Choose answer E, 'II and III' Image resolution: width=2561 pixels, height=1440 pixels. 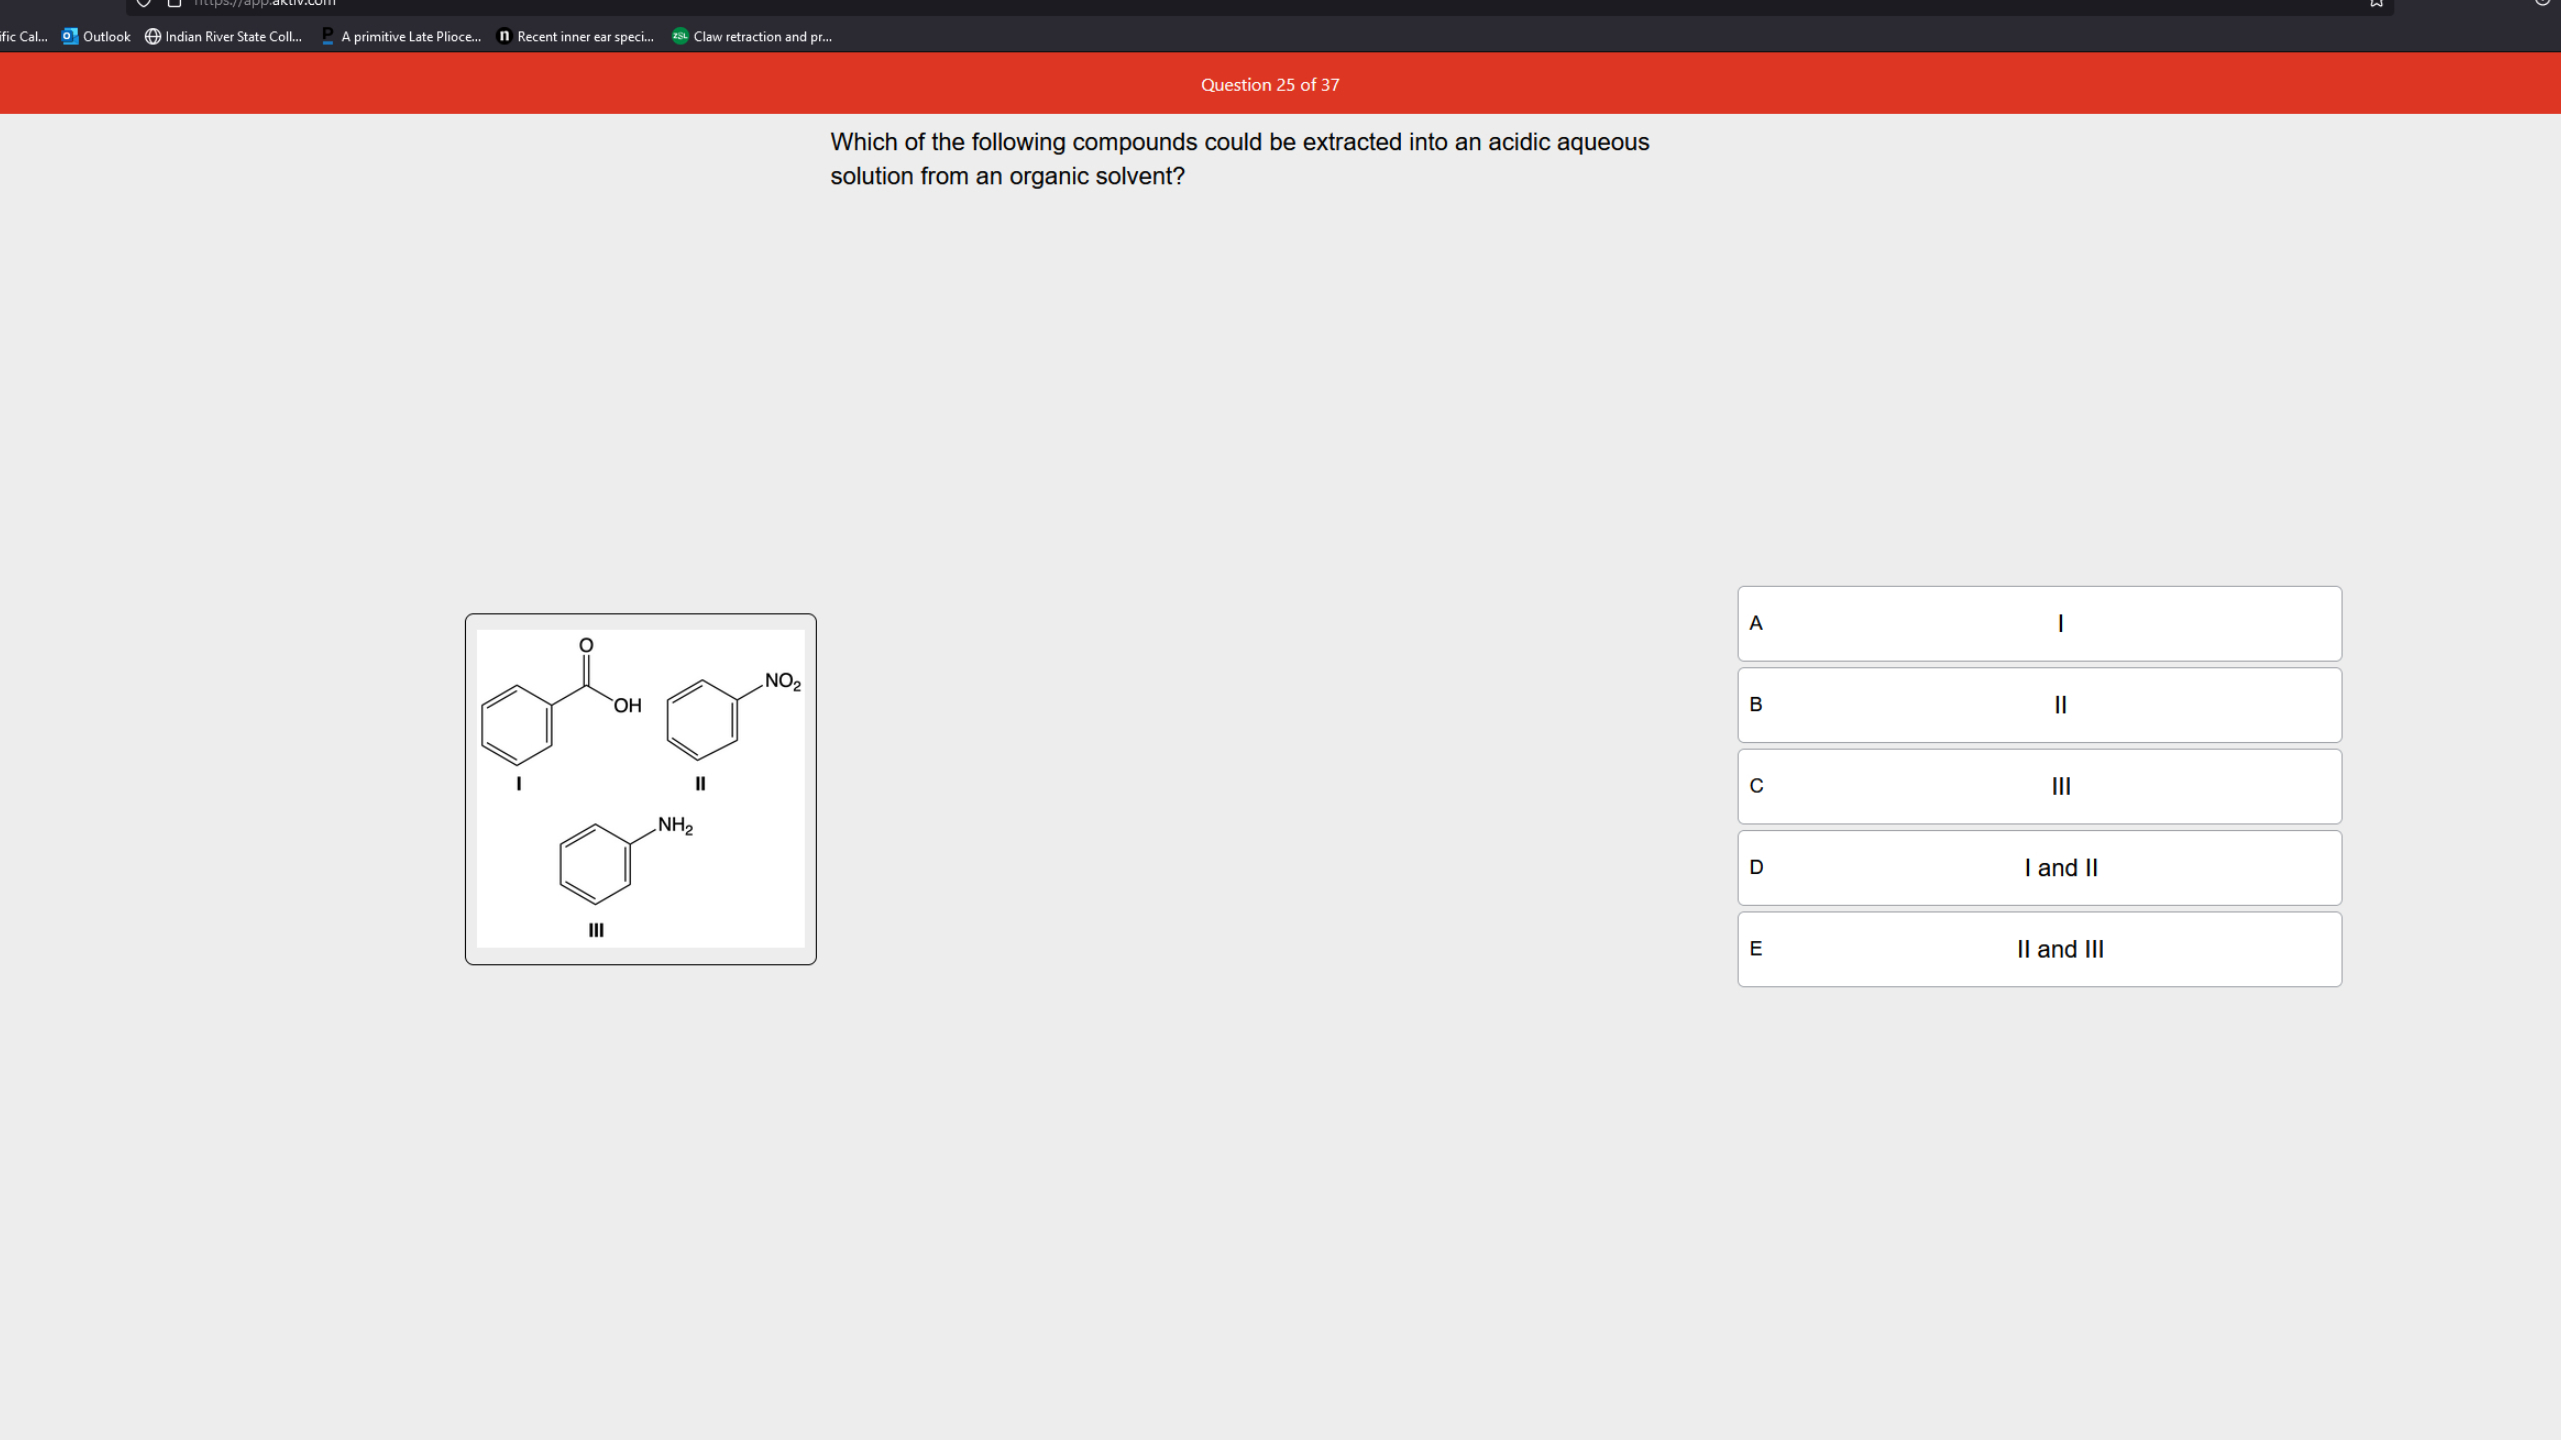2039,949
